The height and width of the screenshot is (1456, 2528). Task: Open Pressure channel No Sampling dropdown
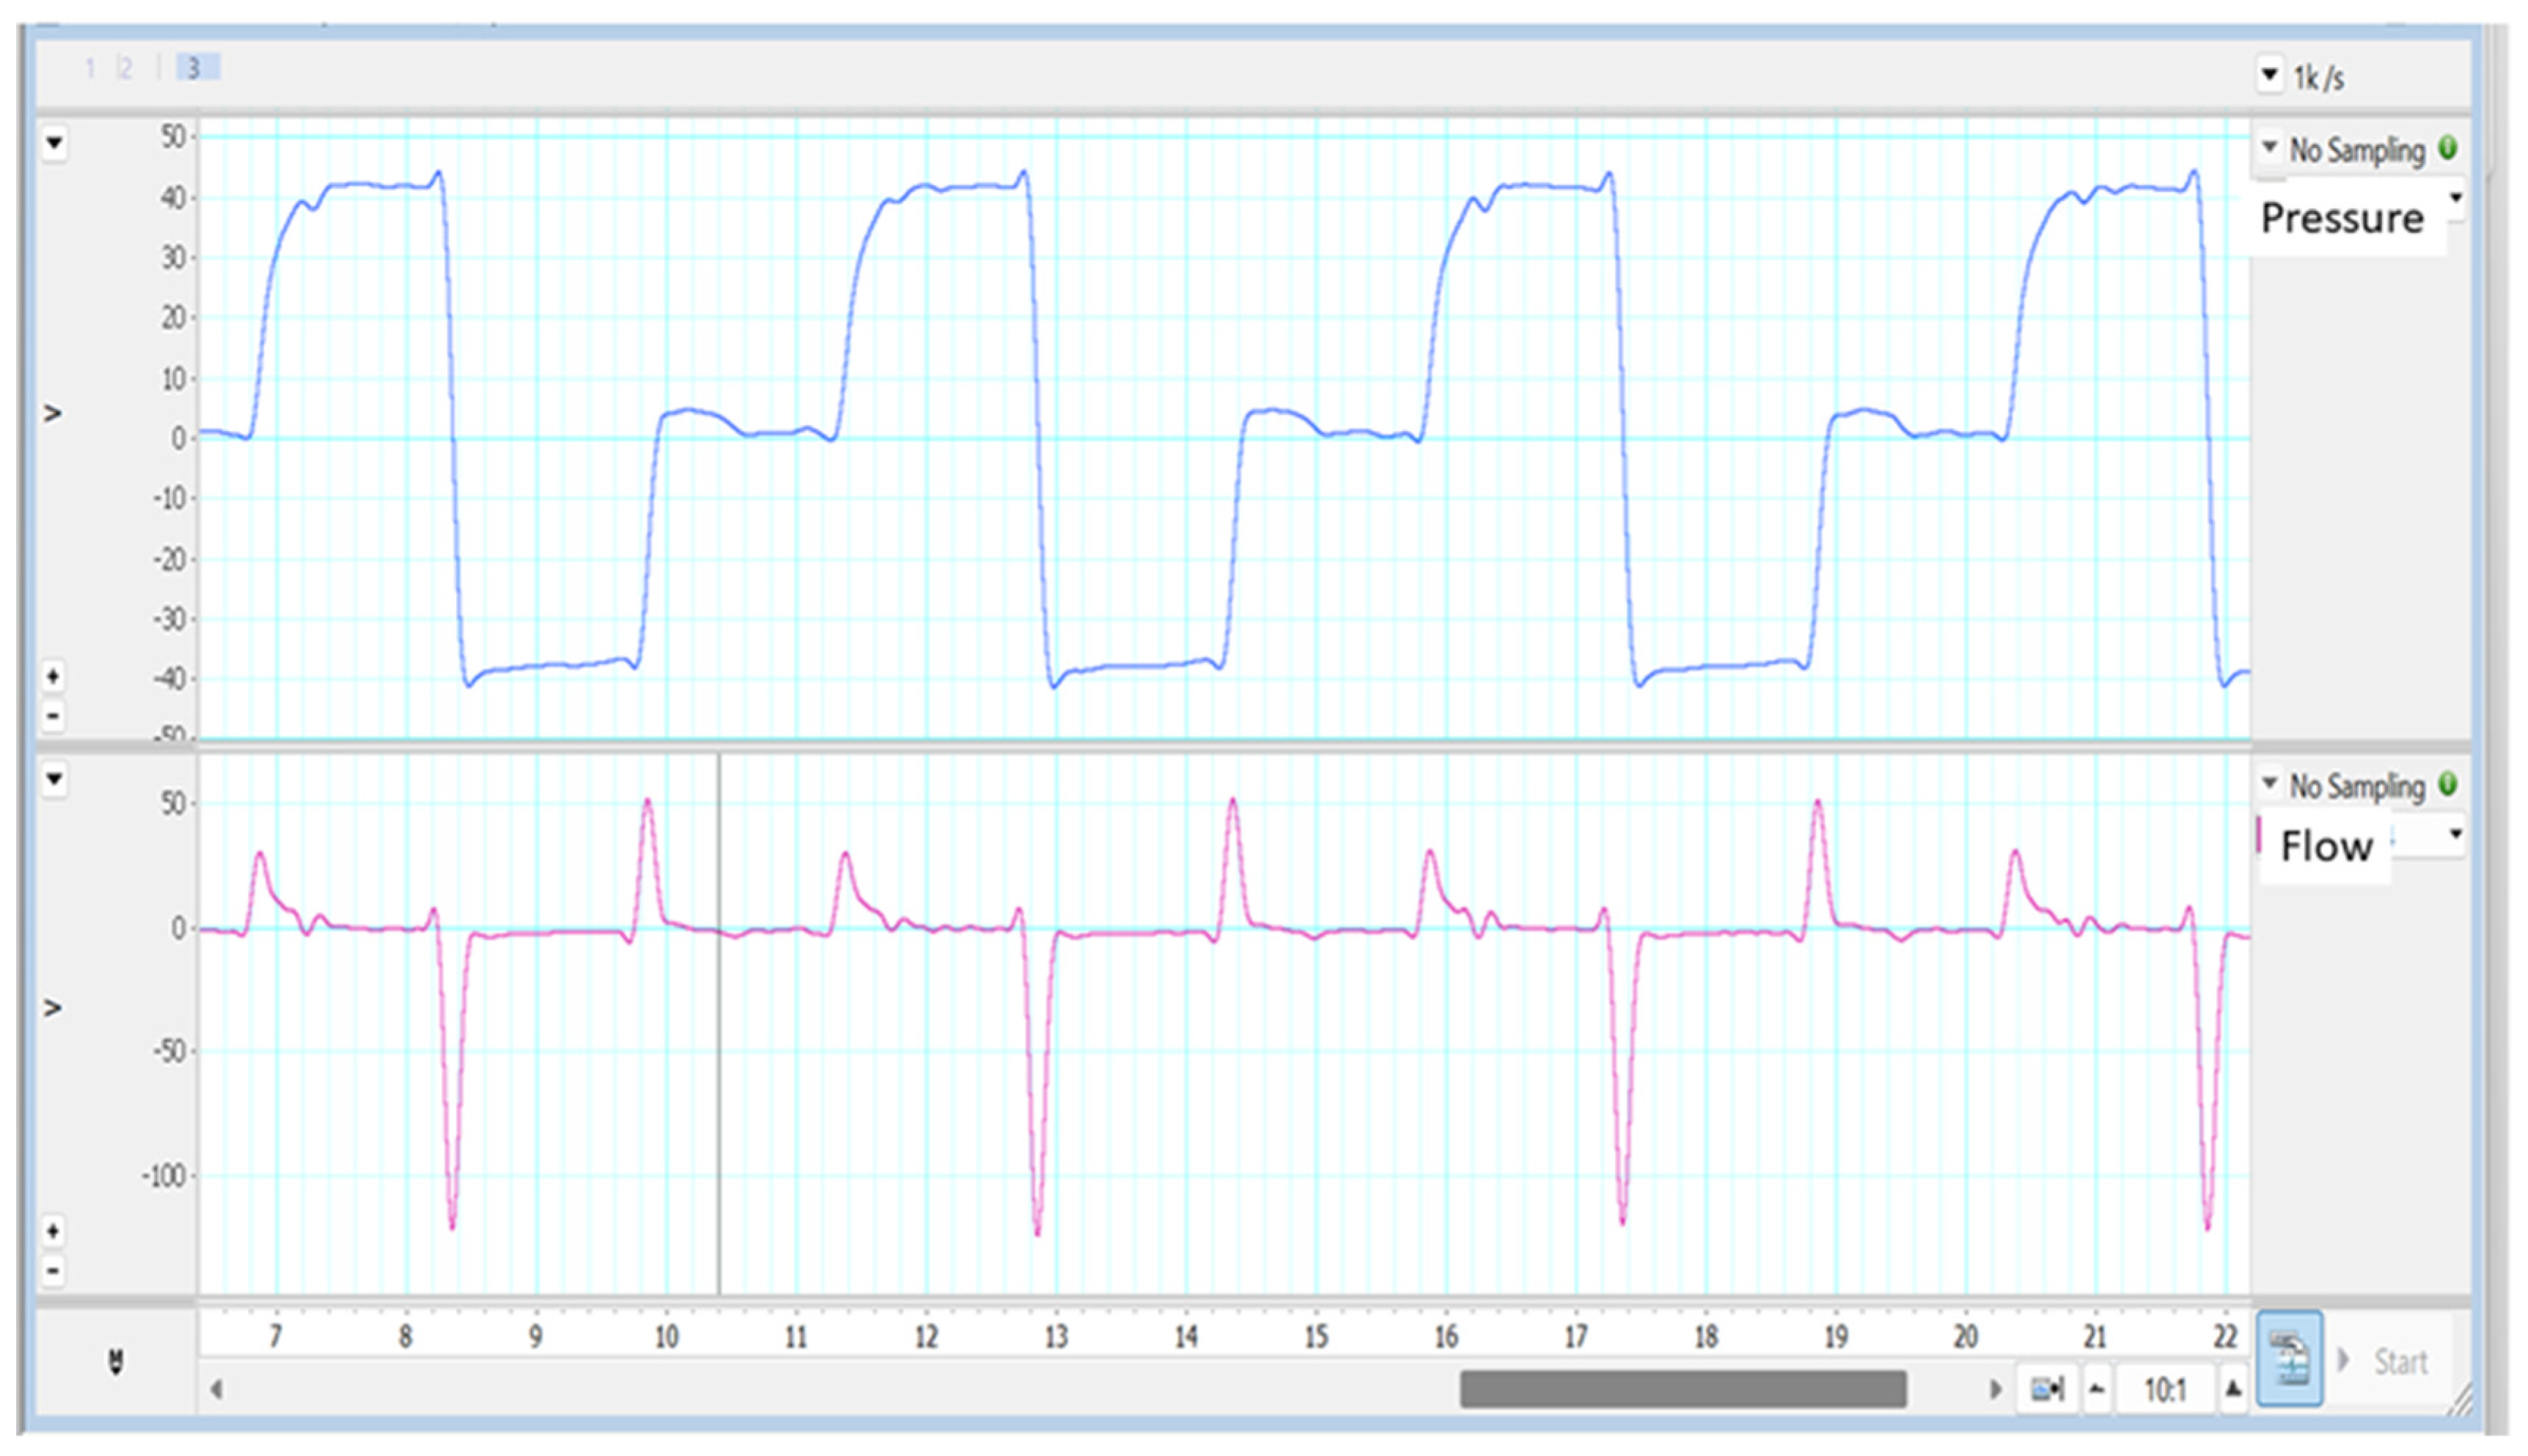(x=2269, y=148)
